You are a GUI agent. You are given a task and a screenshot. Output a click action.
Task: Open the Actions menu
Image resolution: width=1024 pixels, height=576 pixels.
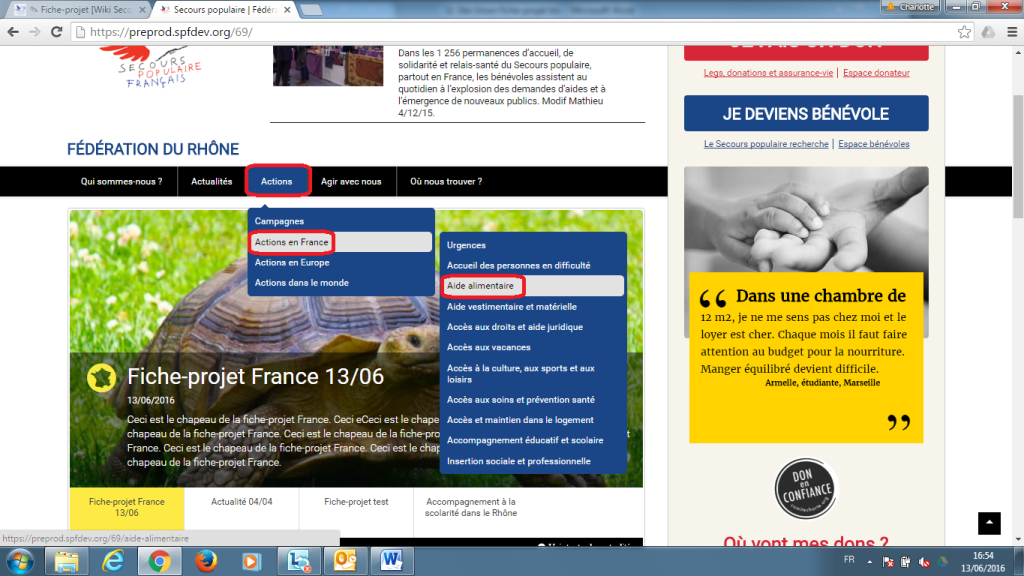coord(277,182)
